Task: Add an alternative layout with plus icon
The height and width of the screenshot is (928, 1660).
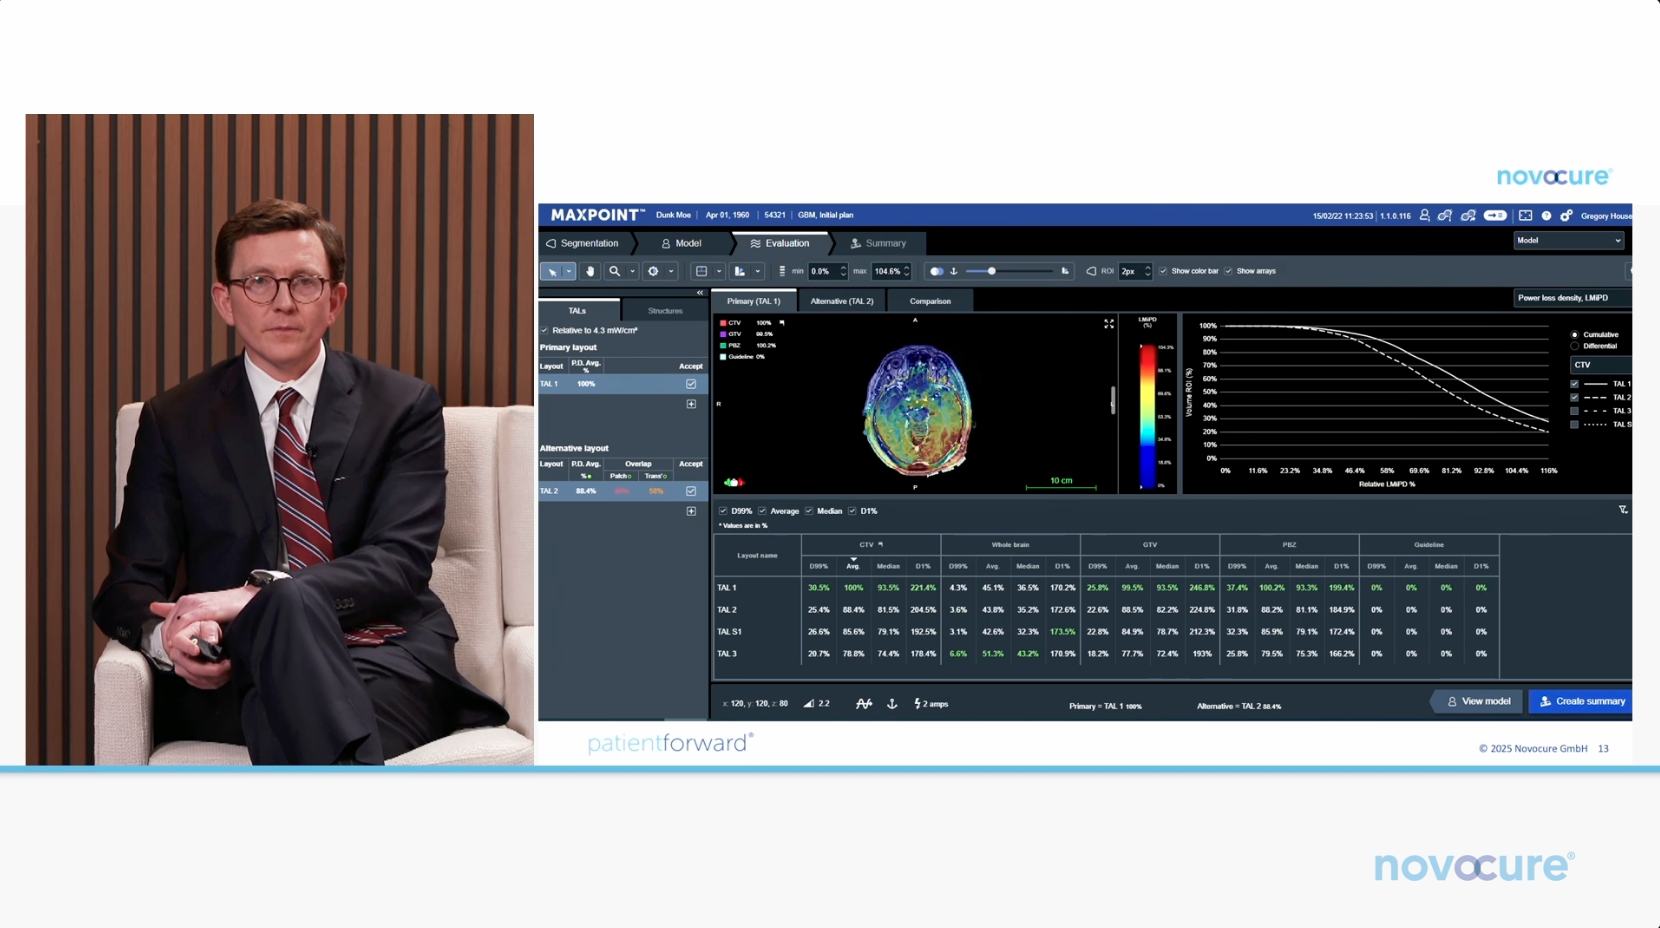Action: (691, 511)
